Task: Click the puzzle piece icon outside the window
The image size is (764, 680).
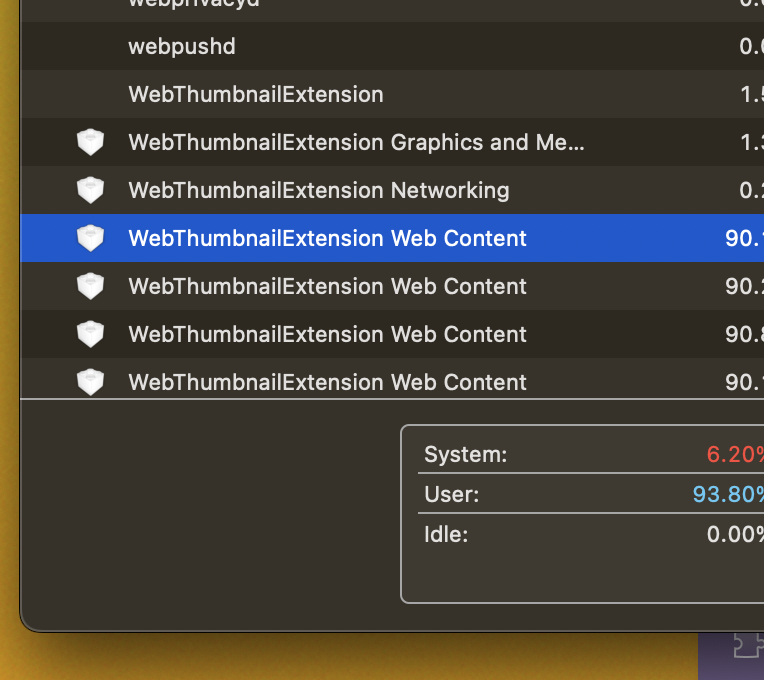Action: 747,646
